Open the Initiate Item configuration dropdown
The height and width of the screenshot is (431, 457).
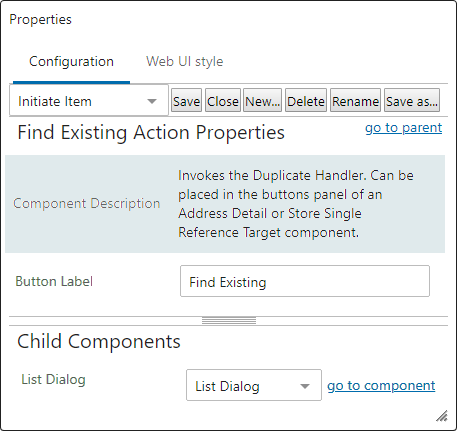coord(89,100)
